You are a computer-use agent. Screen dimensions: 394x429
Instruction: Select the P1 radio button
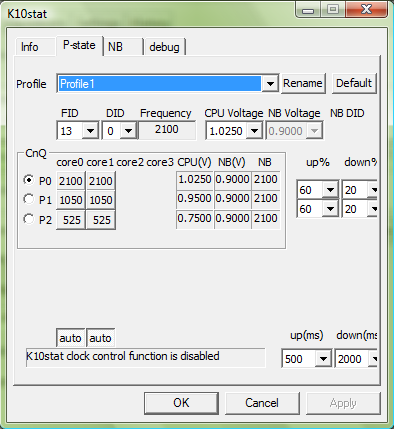click(29, 199)
